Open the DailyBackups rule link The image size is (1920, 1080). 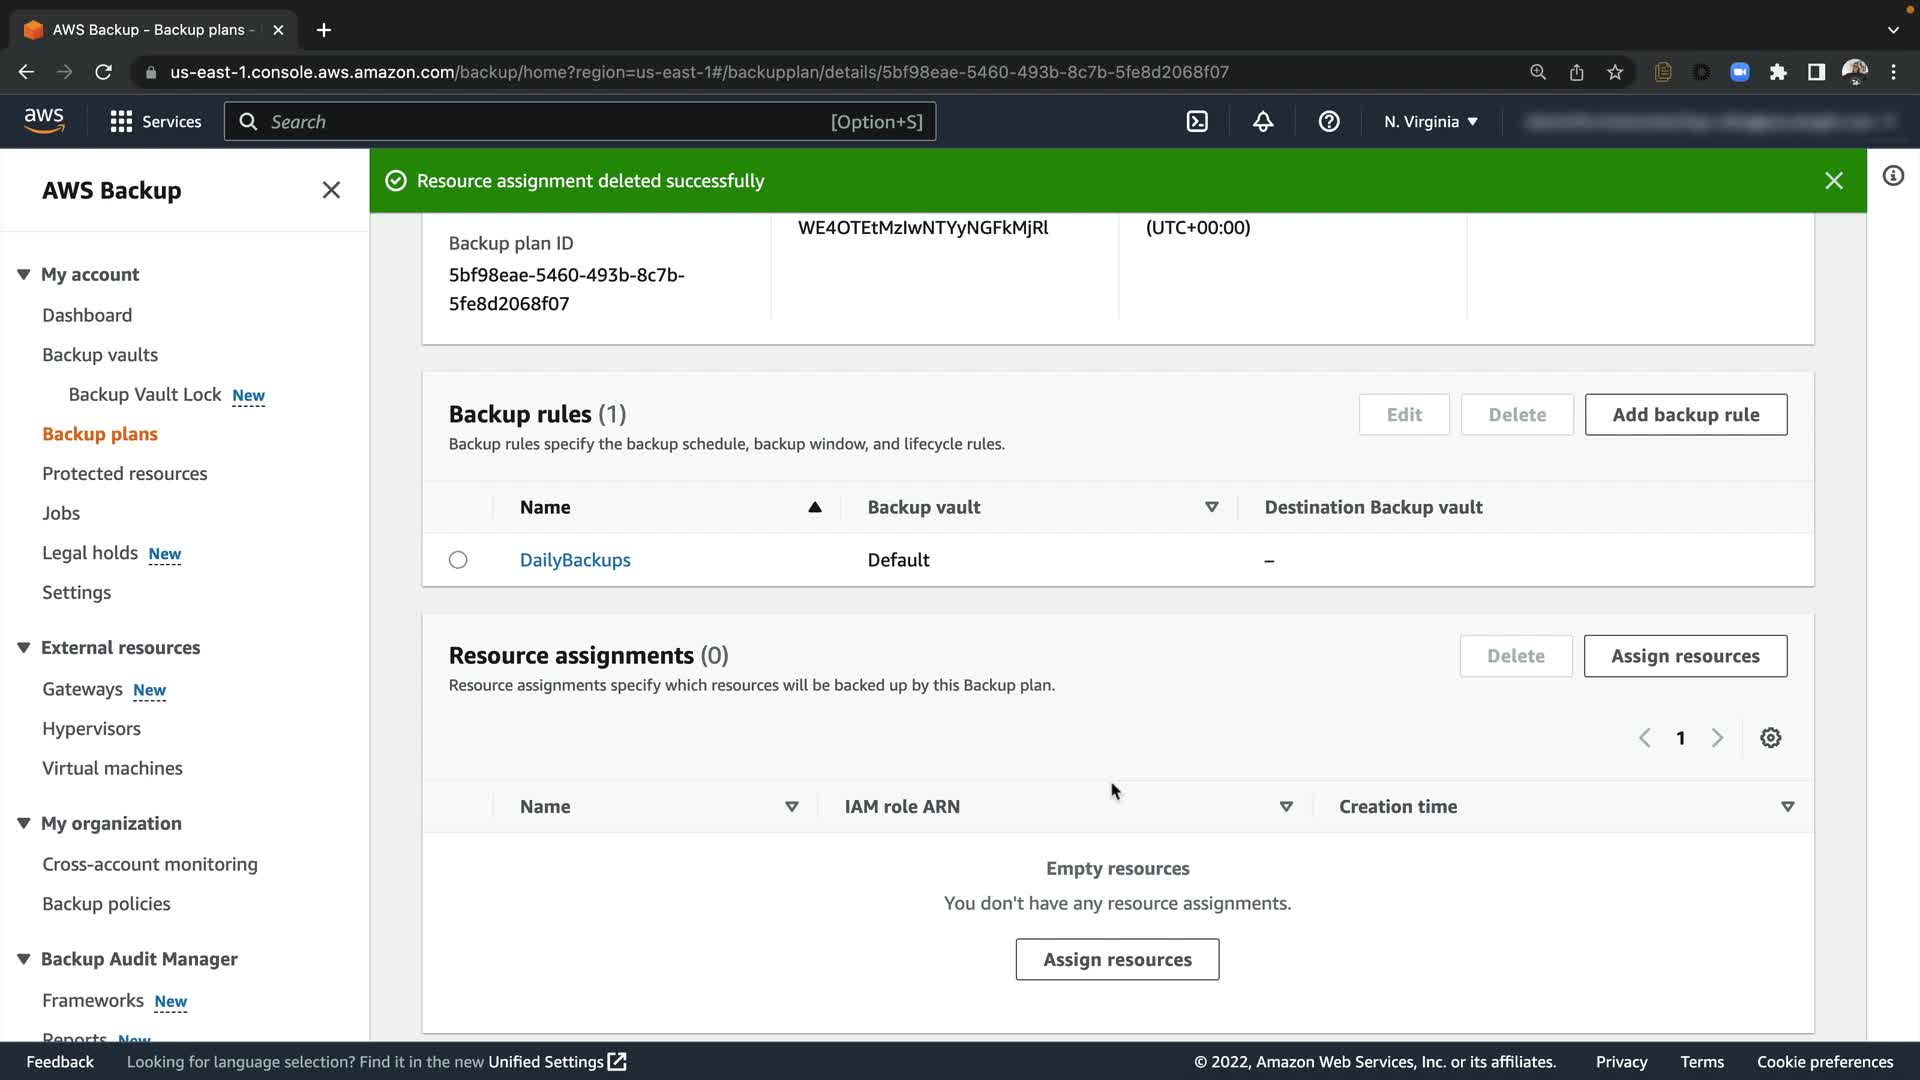click(575, 560)
